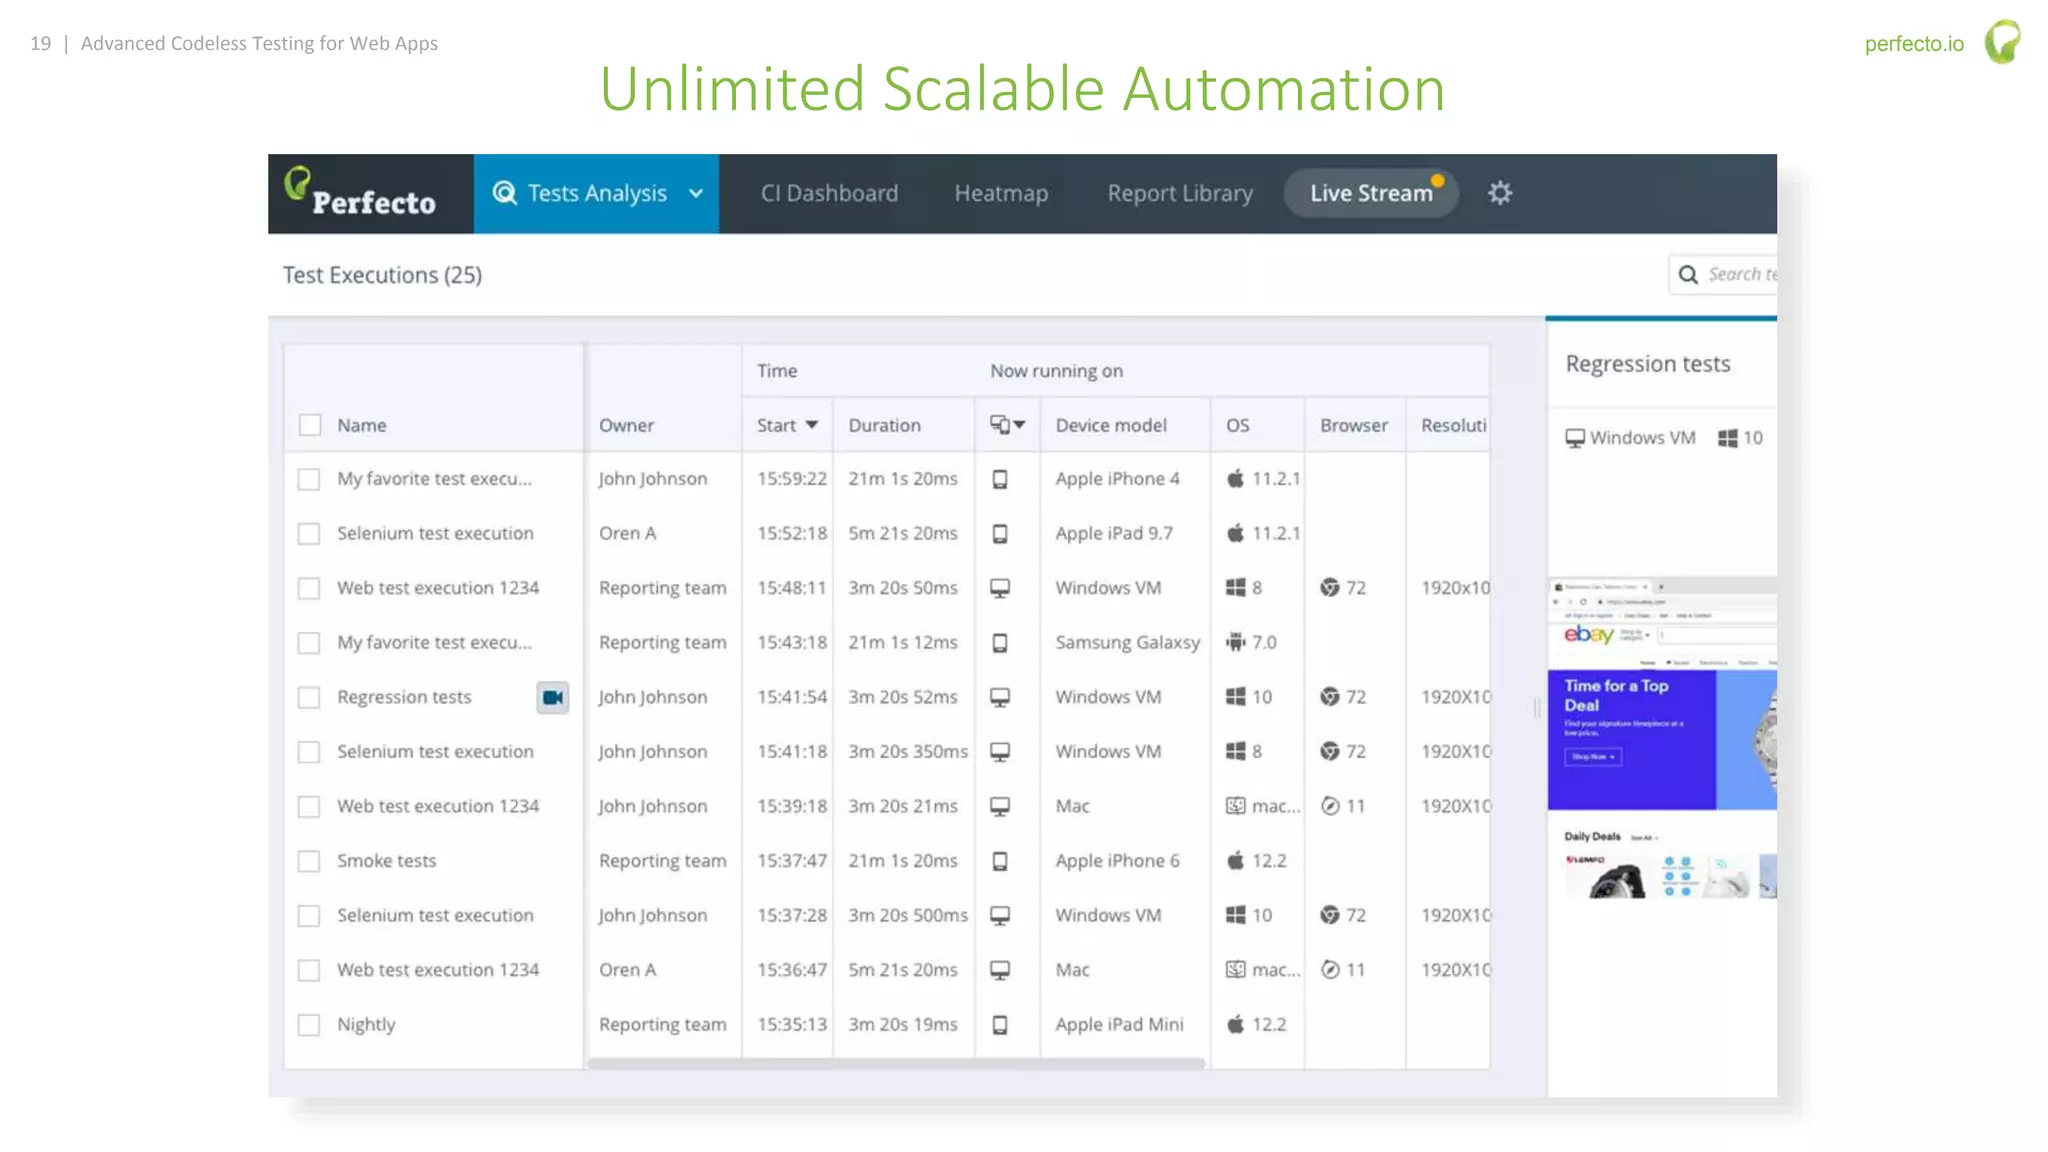Screen dimensions: 2048x1152
Task: Open the Live Stream view
Action: tap(1371, 193)
